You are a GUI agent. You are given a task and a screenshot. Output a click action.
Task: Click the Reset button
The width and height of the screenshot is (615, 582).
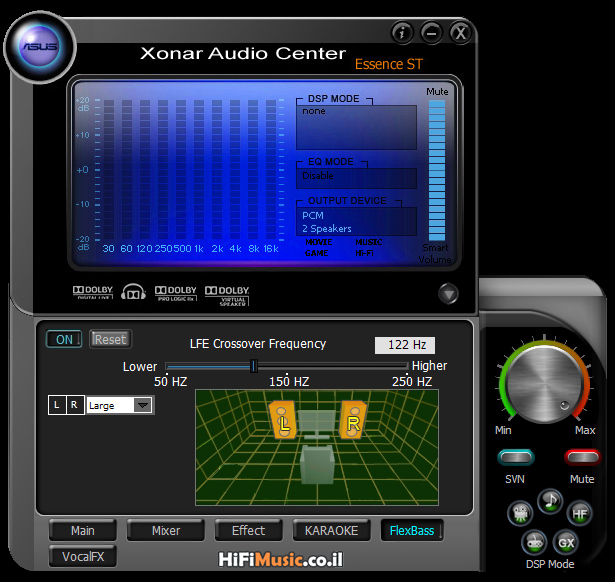click(110, 339)
